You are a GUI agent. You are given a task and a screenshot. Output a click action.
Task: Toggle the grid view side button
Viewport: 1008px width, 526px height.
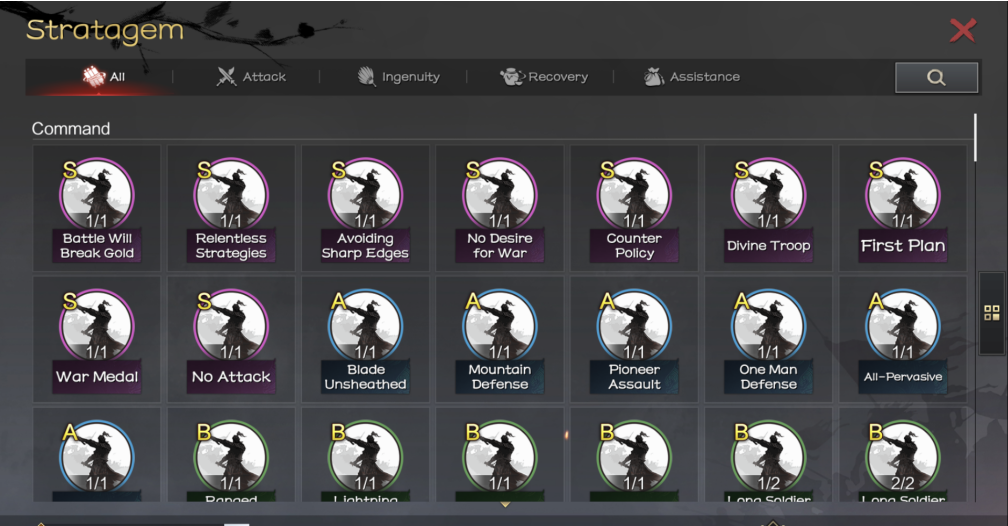pos(992,313)
